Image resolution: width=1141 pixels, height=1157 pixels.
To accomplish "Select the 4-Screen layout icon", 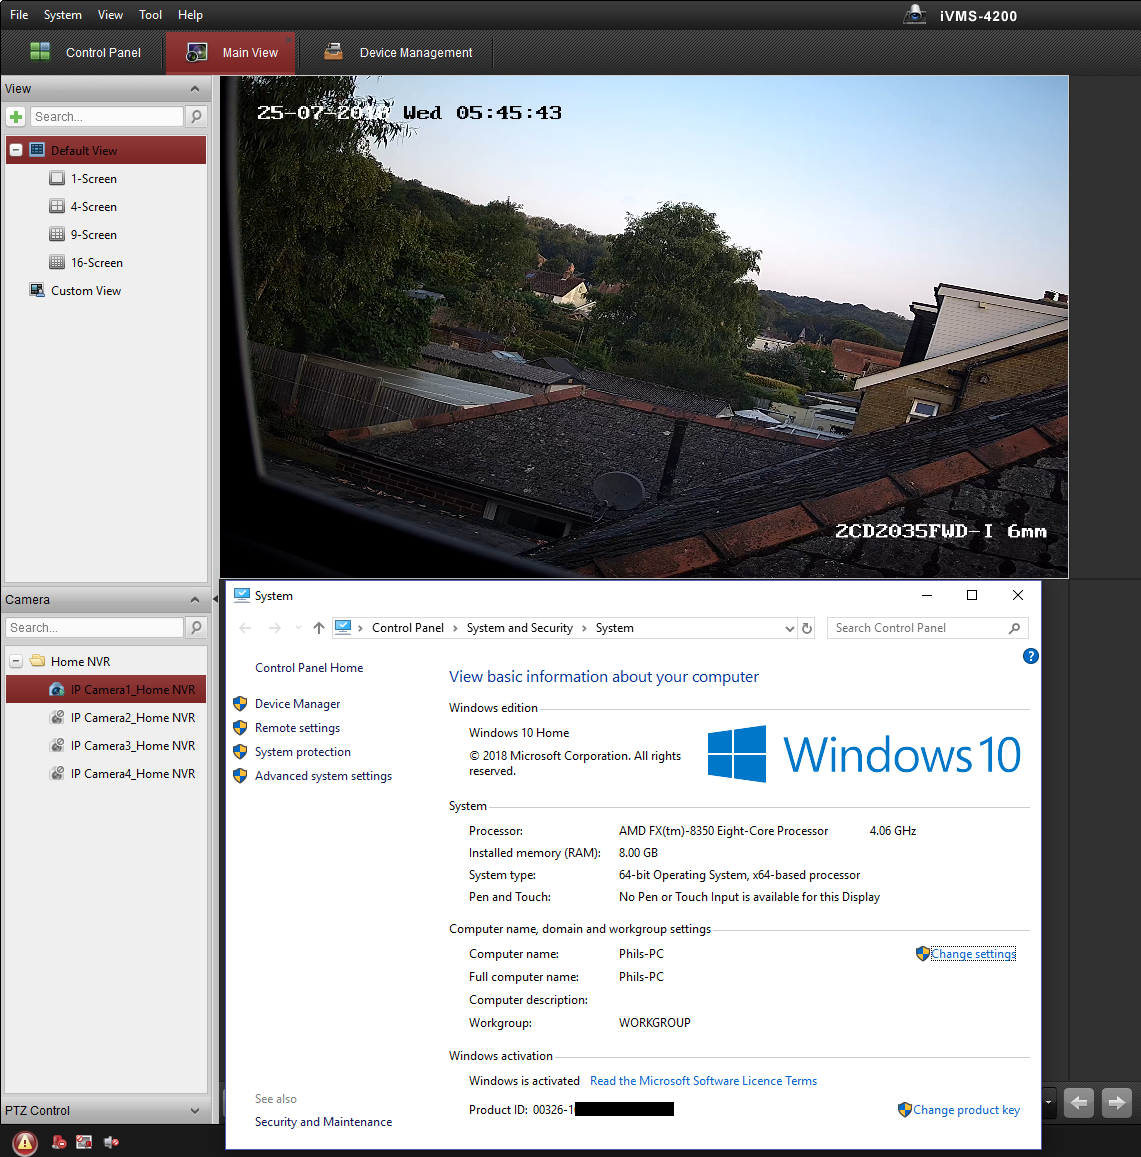I will (x=57, y=207).
